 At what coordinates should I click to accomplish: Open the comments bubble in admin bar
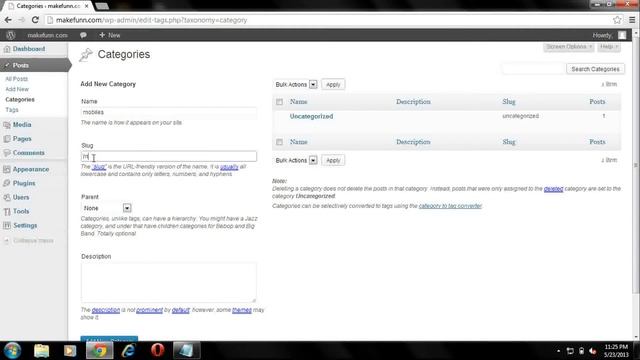coord(83,35)
